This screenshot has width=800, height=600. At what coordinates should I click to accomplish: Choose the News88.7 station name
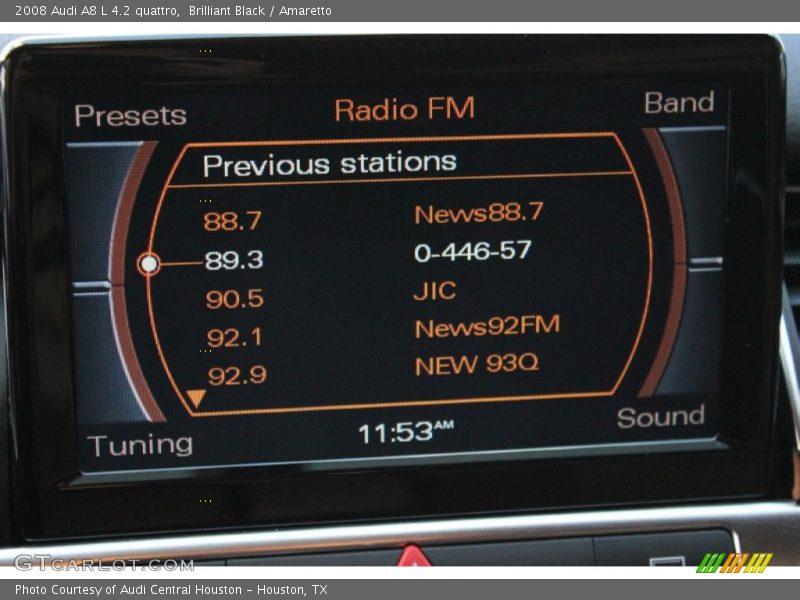(479, 213)
